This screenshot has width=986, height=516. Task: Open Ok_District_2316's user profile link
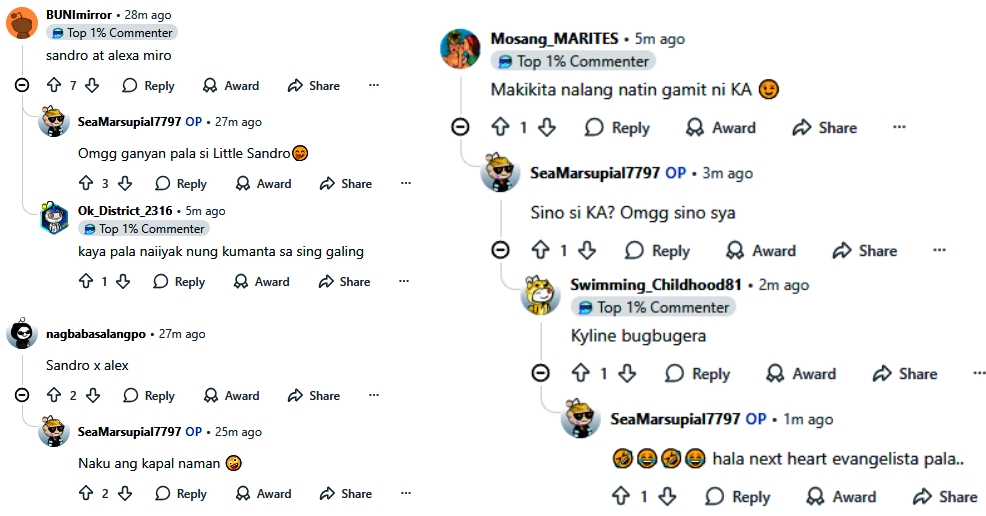point(125,211)
